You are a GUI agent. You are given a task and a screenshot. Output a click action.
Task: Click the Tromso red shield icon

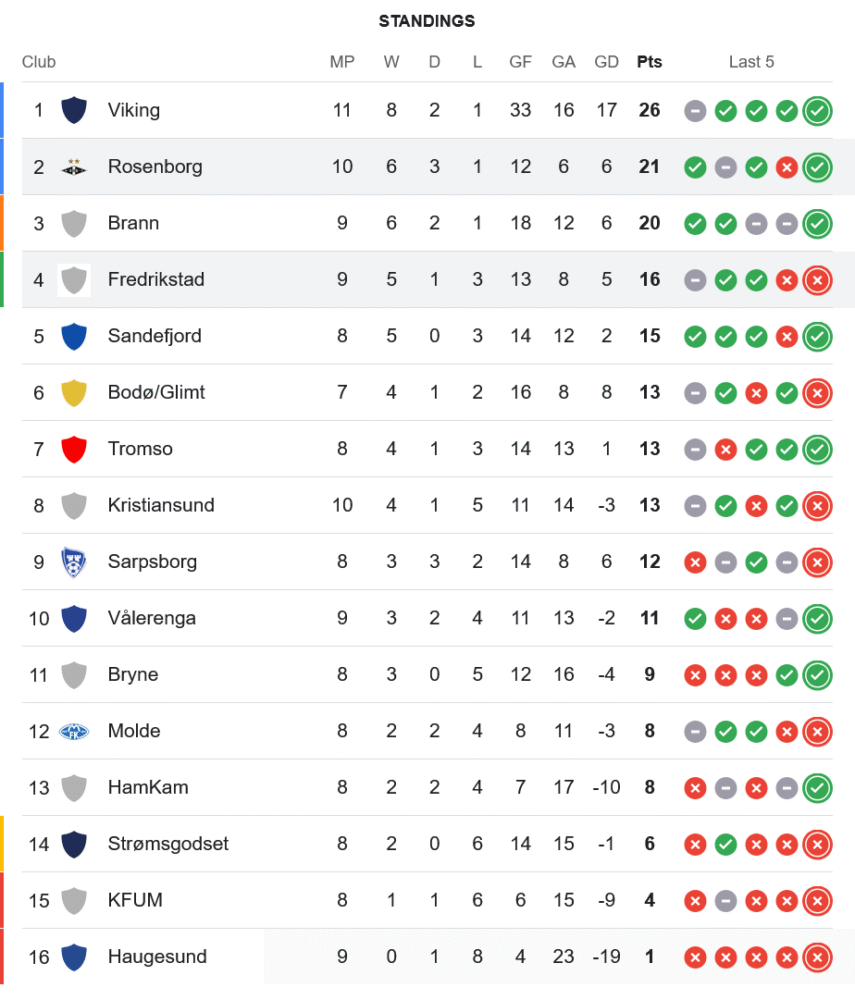tap(74, 449)
